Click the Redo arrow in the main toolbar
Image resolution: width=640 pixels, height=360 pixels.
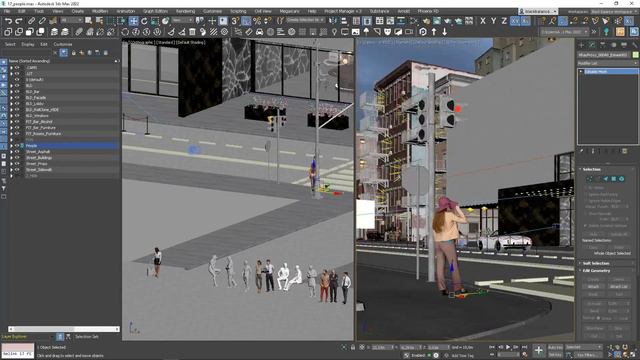point(19,21)
